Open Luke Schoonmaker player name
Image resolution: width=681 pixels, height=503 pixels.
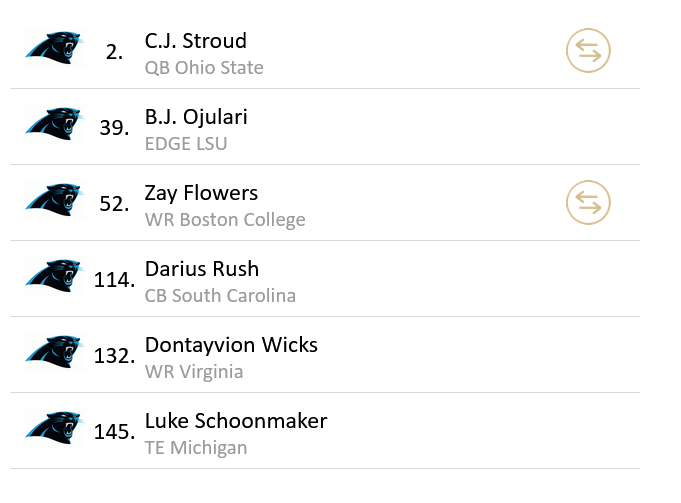point(236,421)
